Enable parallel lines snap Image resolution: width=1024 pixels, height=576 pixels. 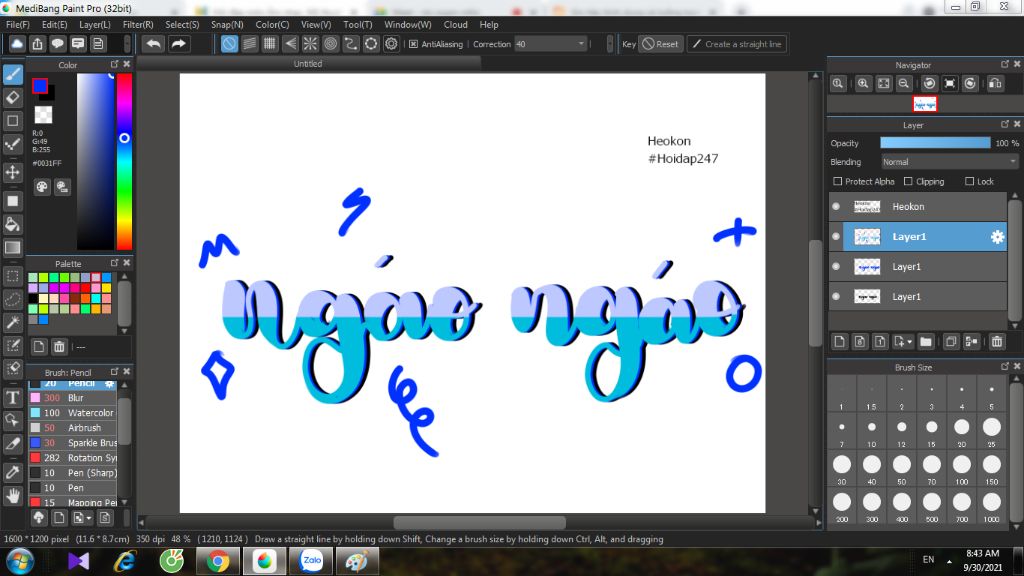[x=249, y=44]
